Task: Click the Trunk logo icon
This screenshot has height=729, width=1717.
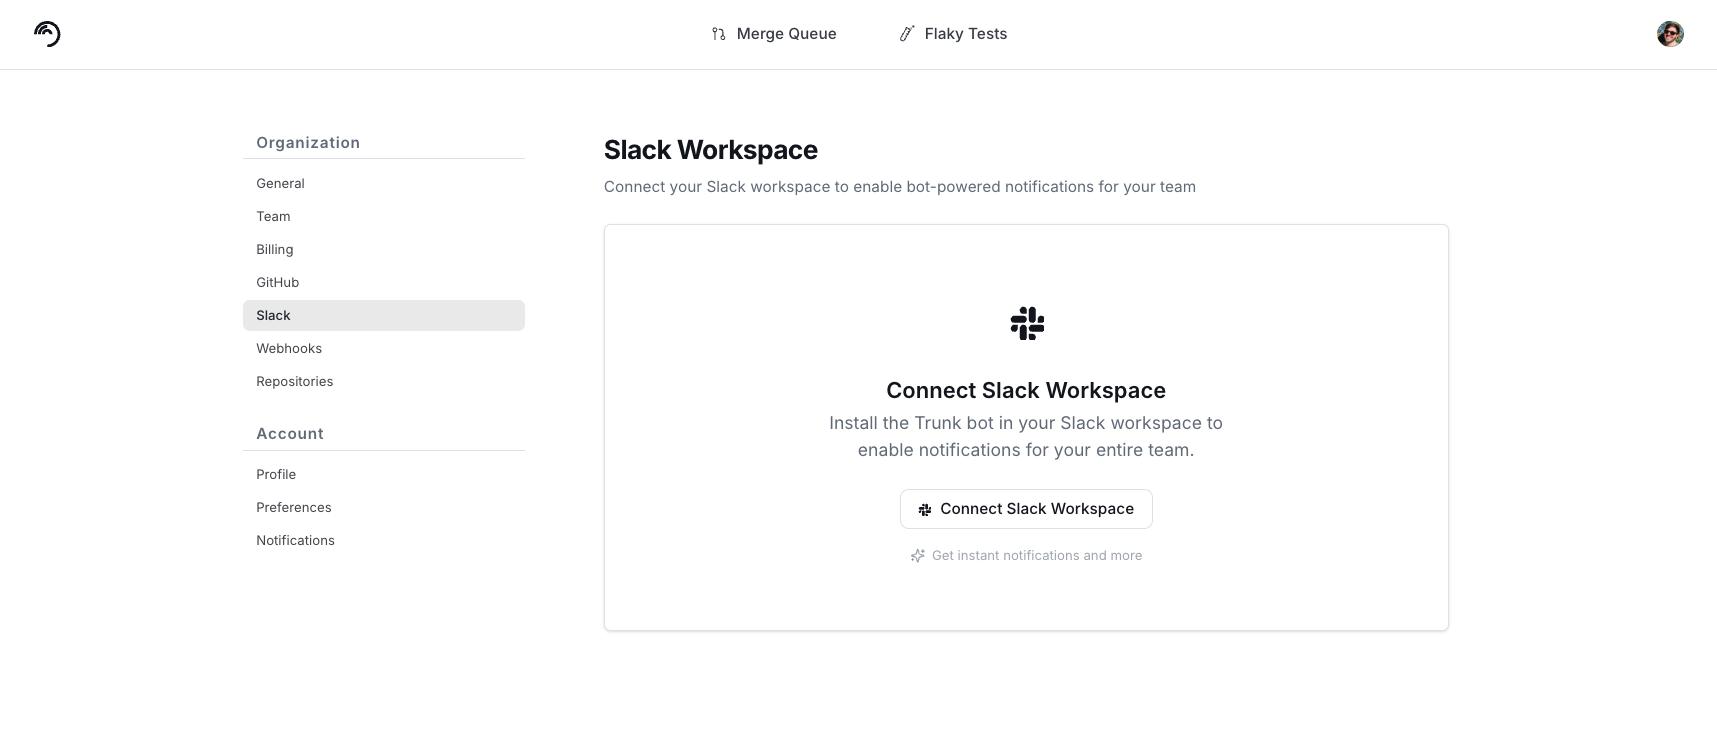Action: (x=47, y=34)
